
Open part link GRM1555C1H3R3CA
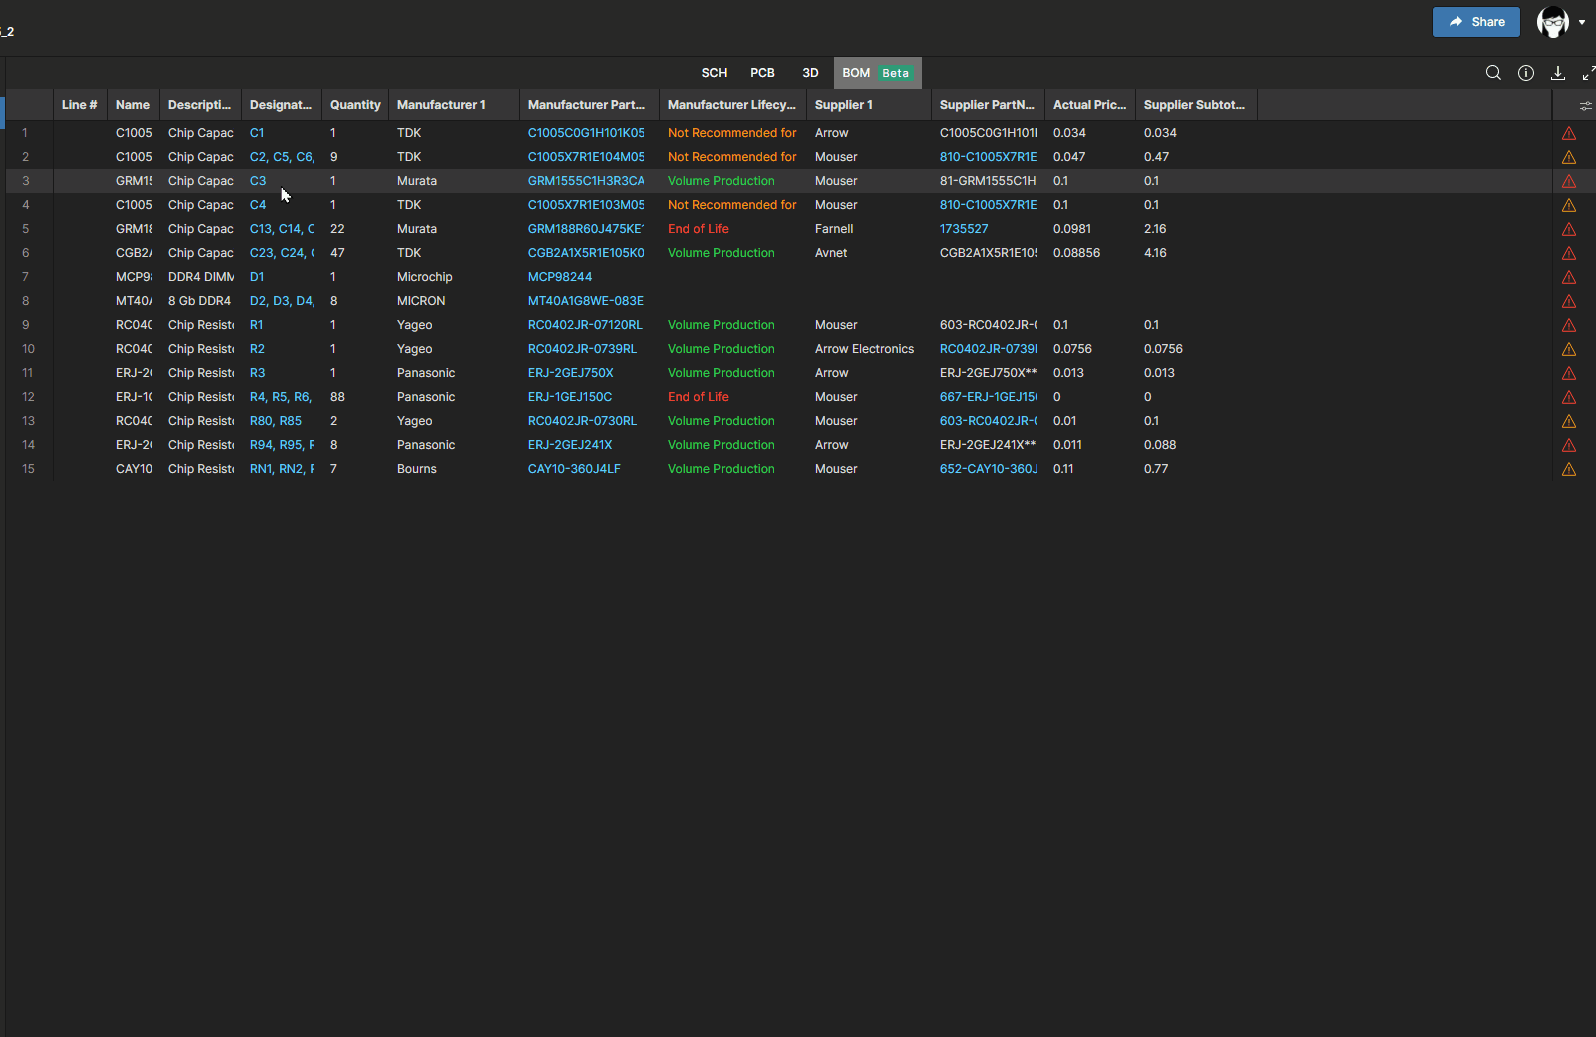coord(585,181)
